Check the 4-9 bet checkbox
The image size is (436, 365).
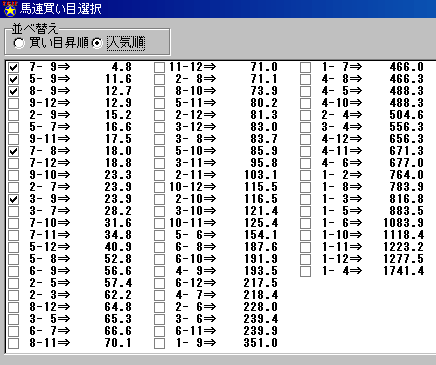pos(159,271)
